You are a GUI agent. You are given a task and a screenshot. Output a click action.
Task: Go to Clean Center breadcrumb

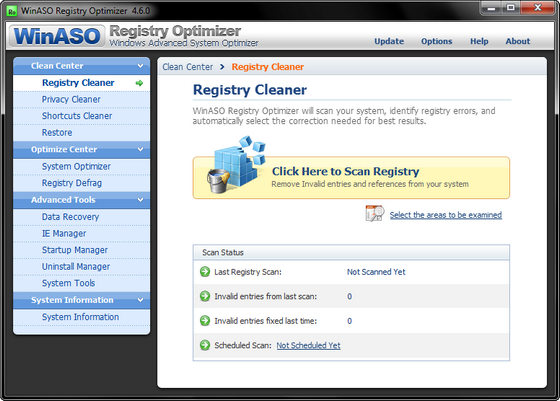pyautogui.click(x=188, y=67)
